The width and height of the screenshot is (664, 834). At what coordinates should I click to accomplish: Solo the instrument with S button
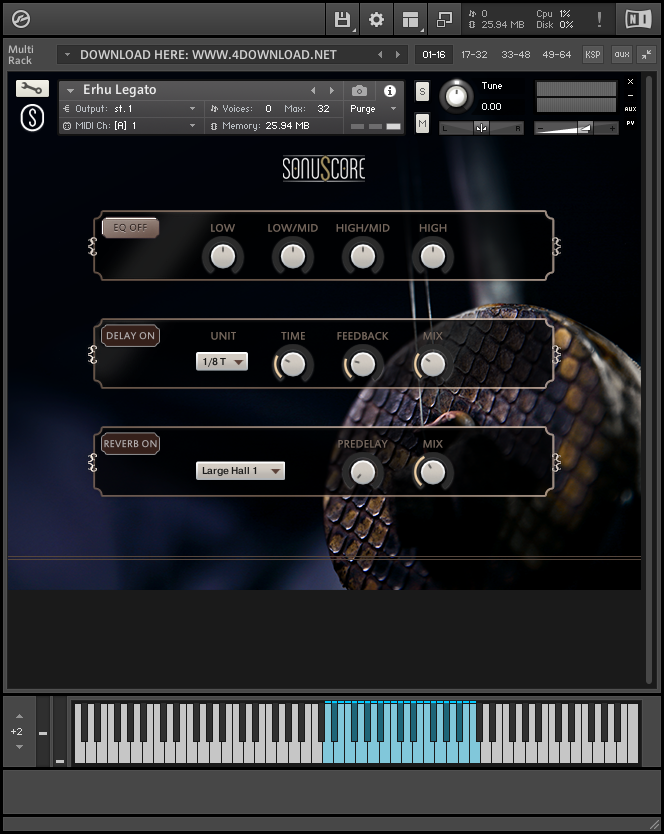422,91
